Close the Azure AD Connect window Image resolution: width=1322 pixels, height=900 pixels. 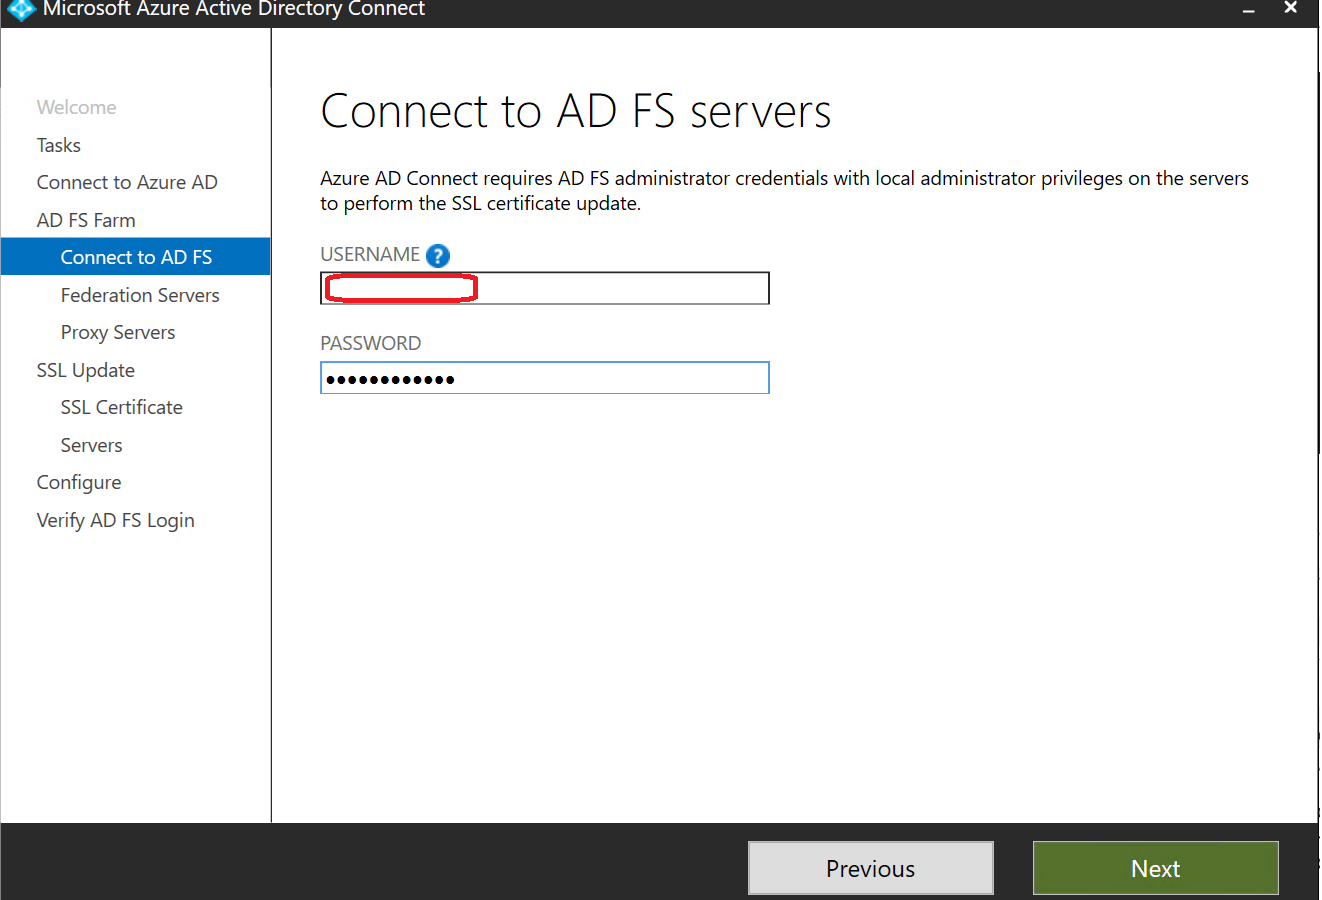pos(1291,8)
